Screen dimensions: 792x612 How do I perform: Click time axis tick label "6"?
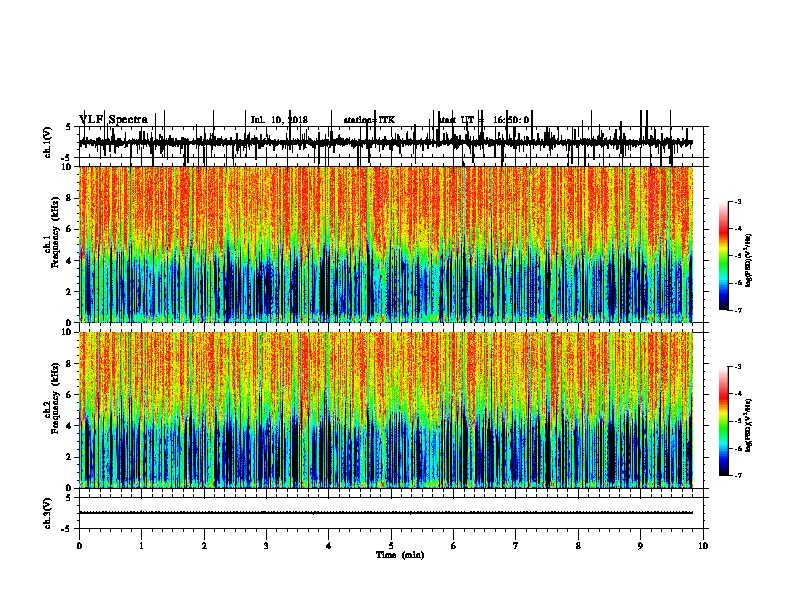(454, 546)
